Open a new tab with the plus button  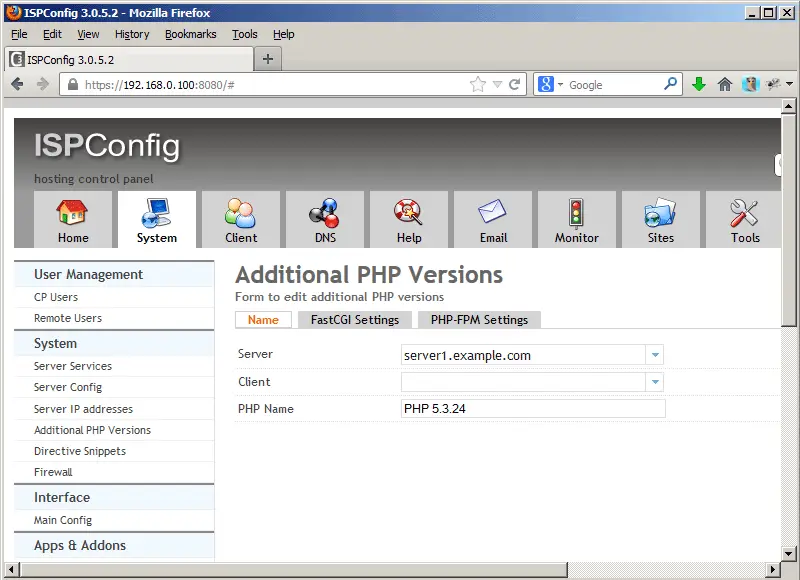[267, 59]
